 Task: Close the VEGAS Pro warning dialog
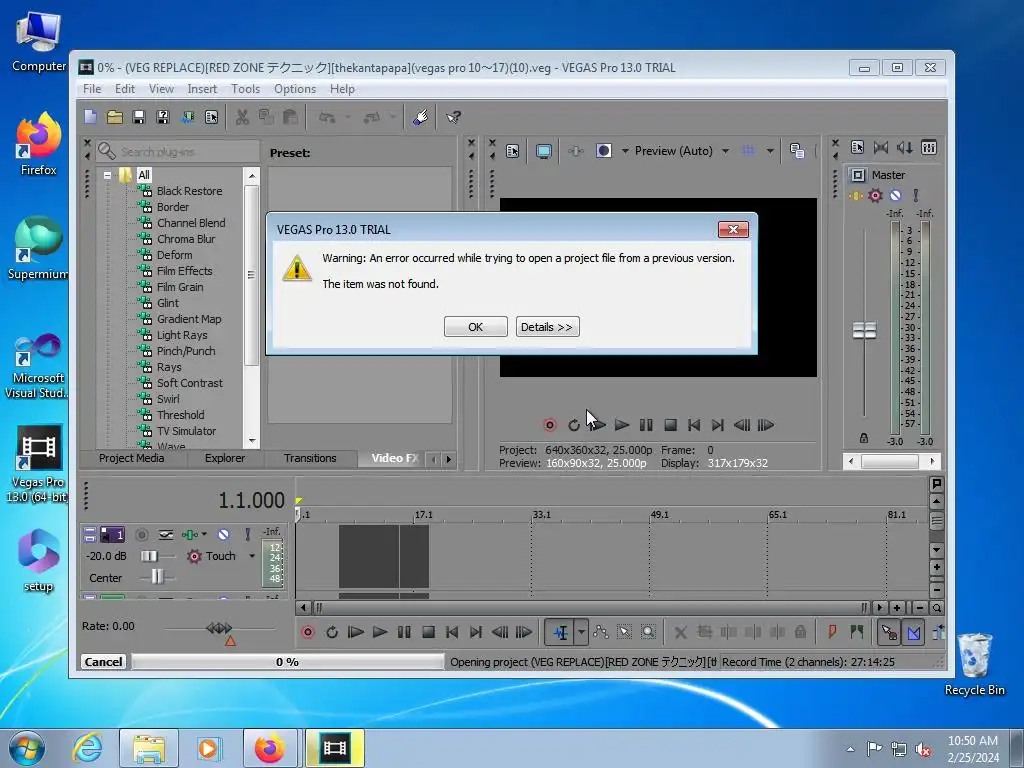(733, 229)
